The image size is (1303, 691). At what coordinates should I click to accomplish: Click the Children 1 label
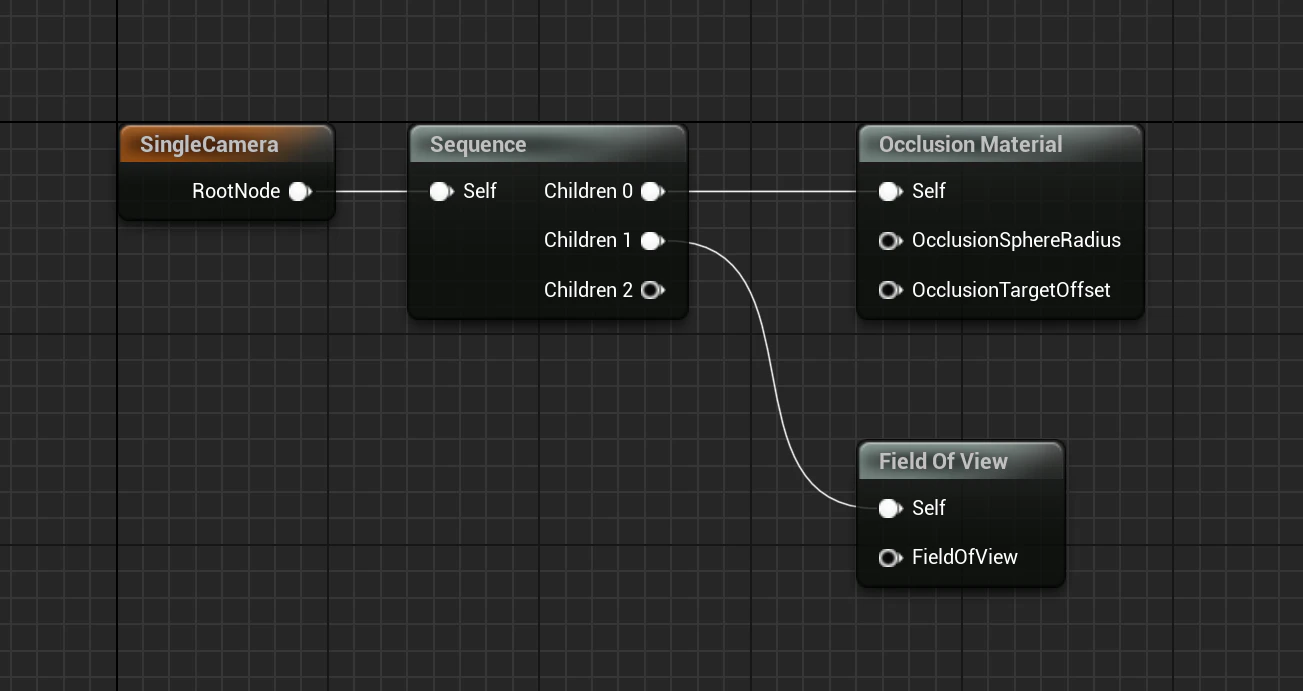click(x=588, y=240)
